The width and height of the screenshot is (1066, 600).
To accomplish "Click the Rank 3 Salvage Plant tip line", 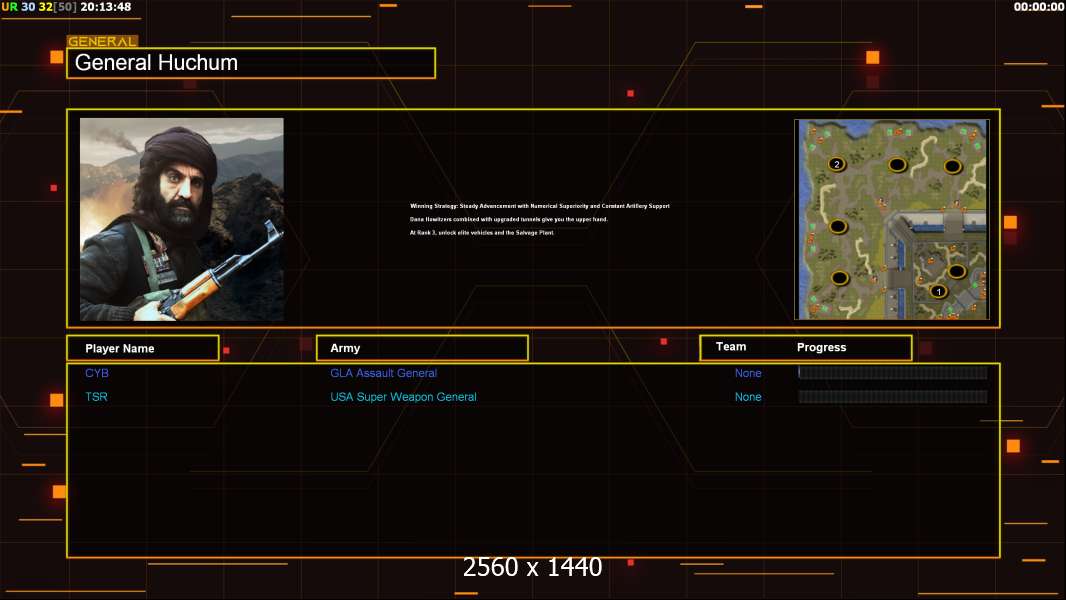I will 482,232.
